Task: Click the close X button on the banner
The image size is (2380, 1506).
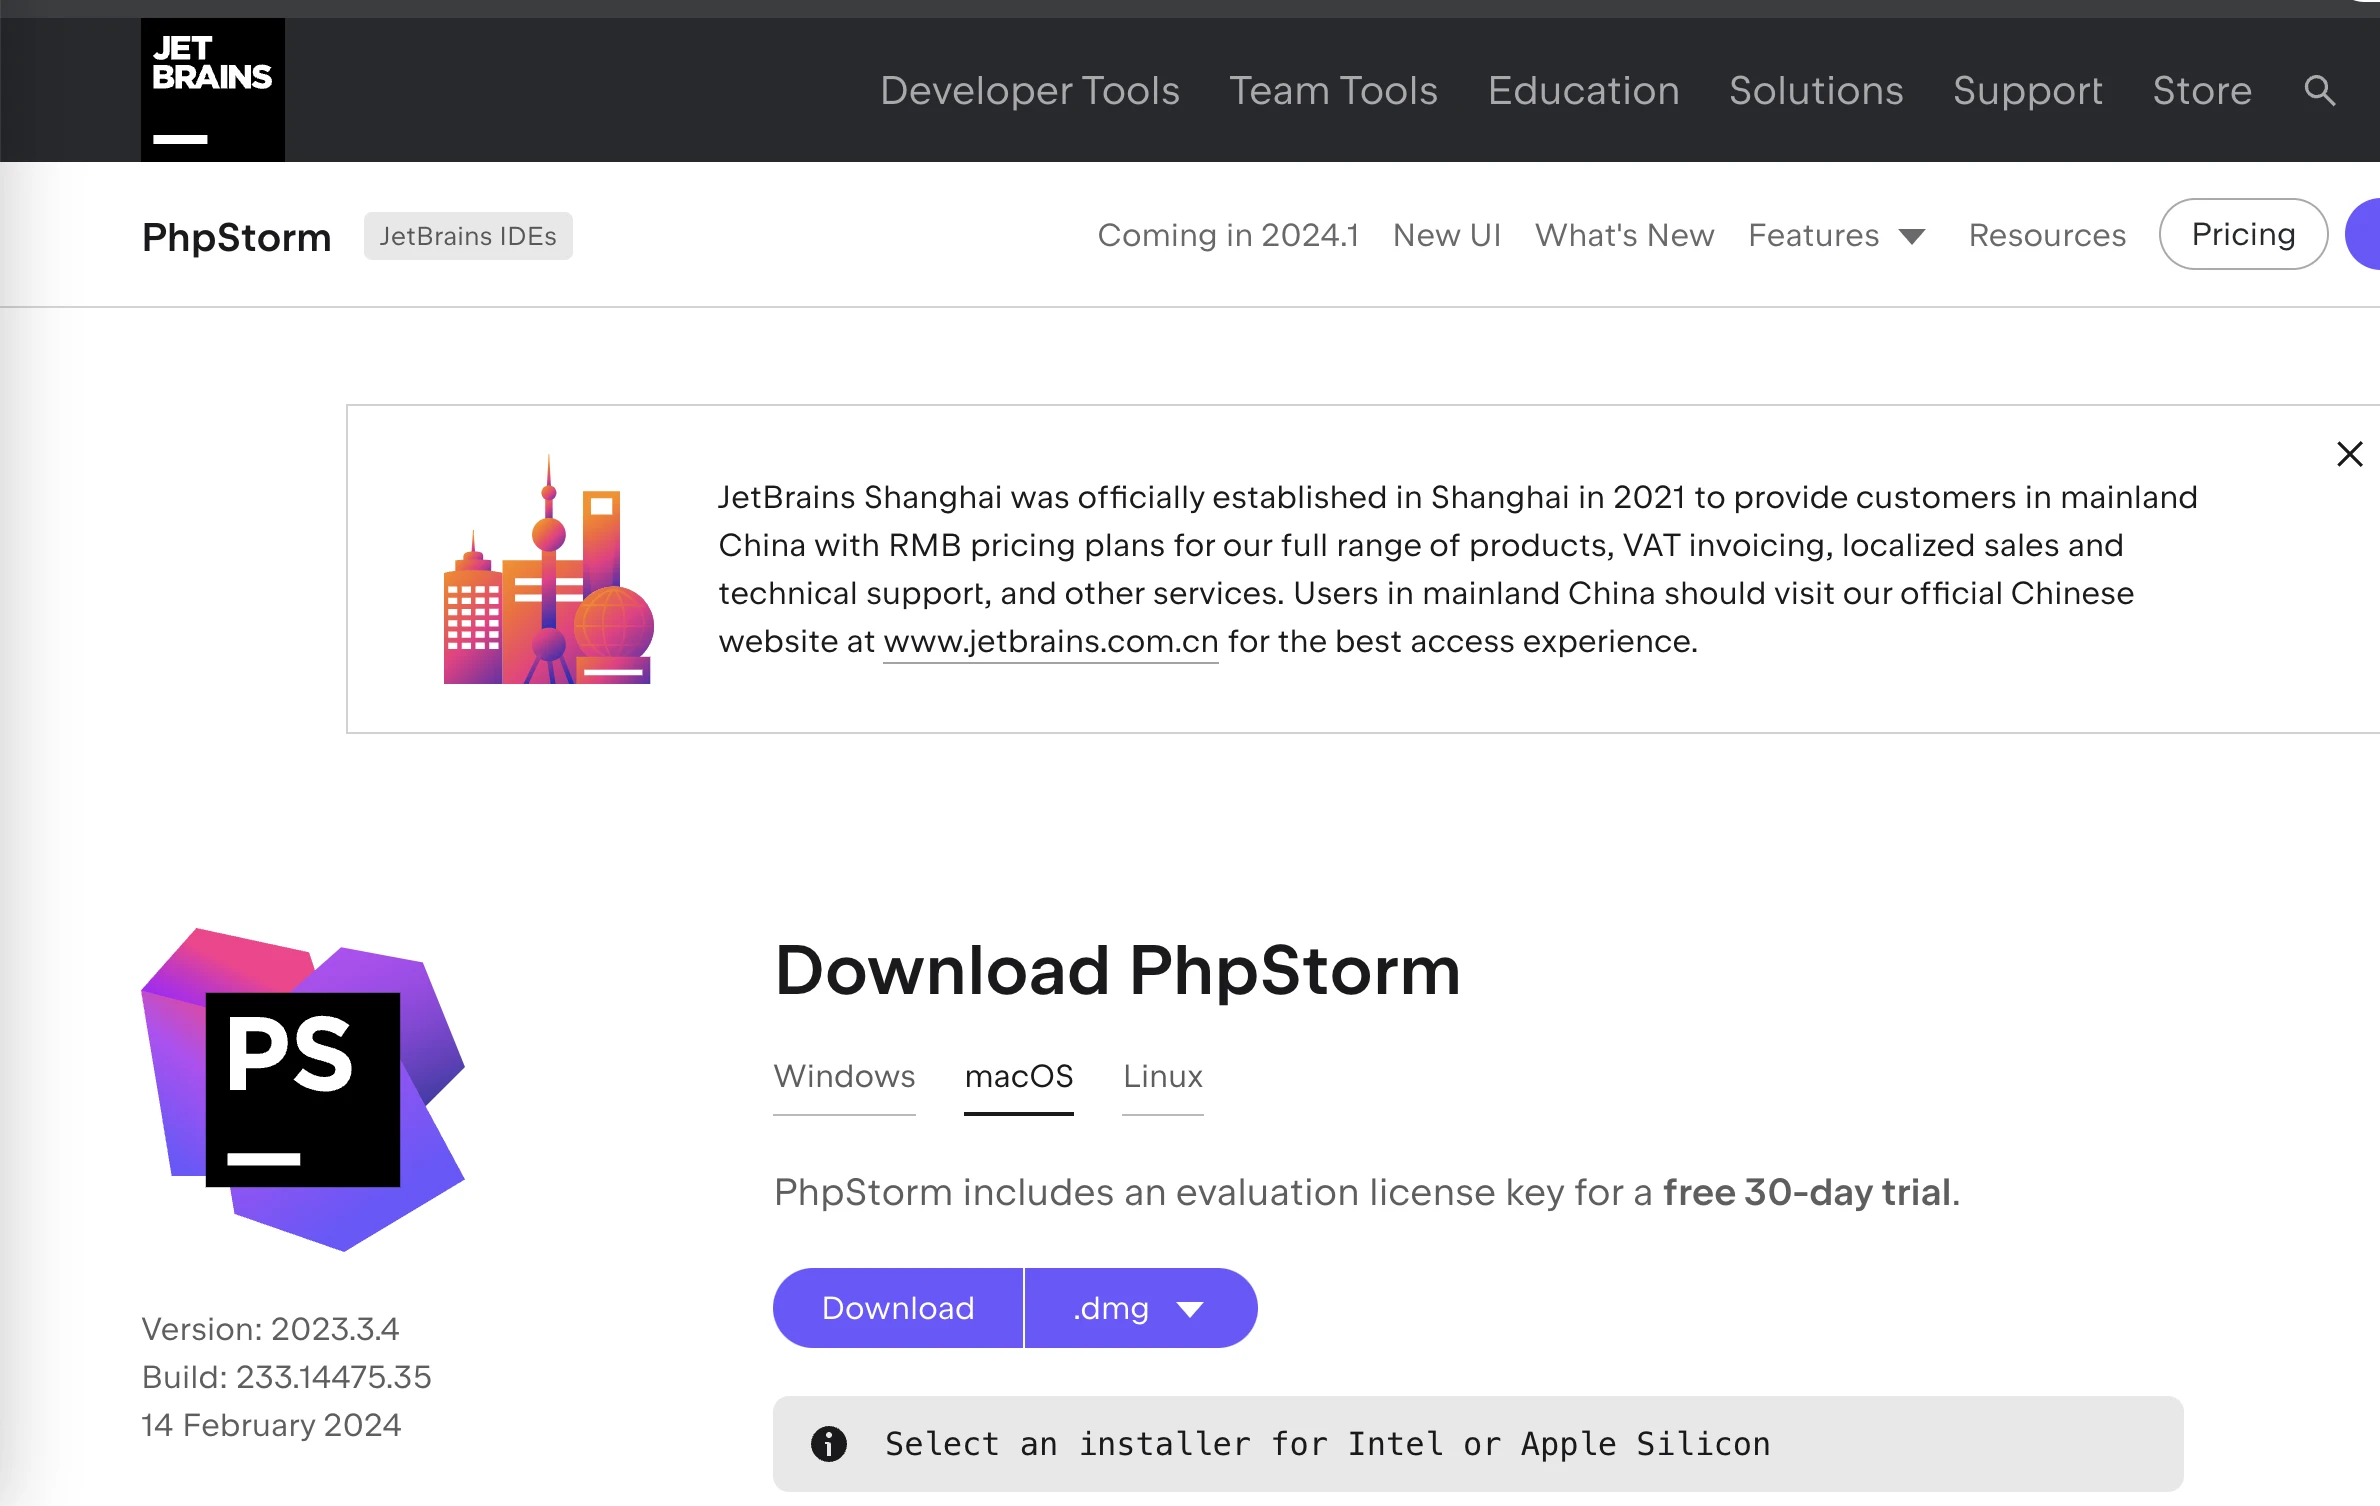Action: (x=2351, y=453)
